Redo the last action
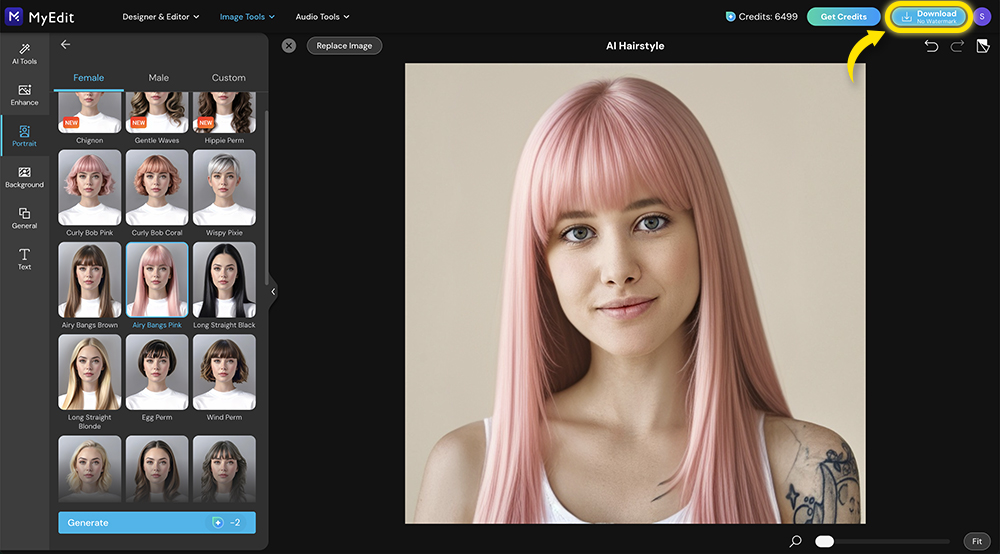 point(957,46)
